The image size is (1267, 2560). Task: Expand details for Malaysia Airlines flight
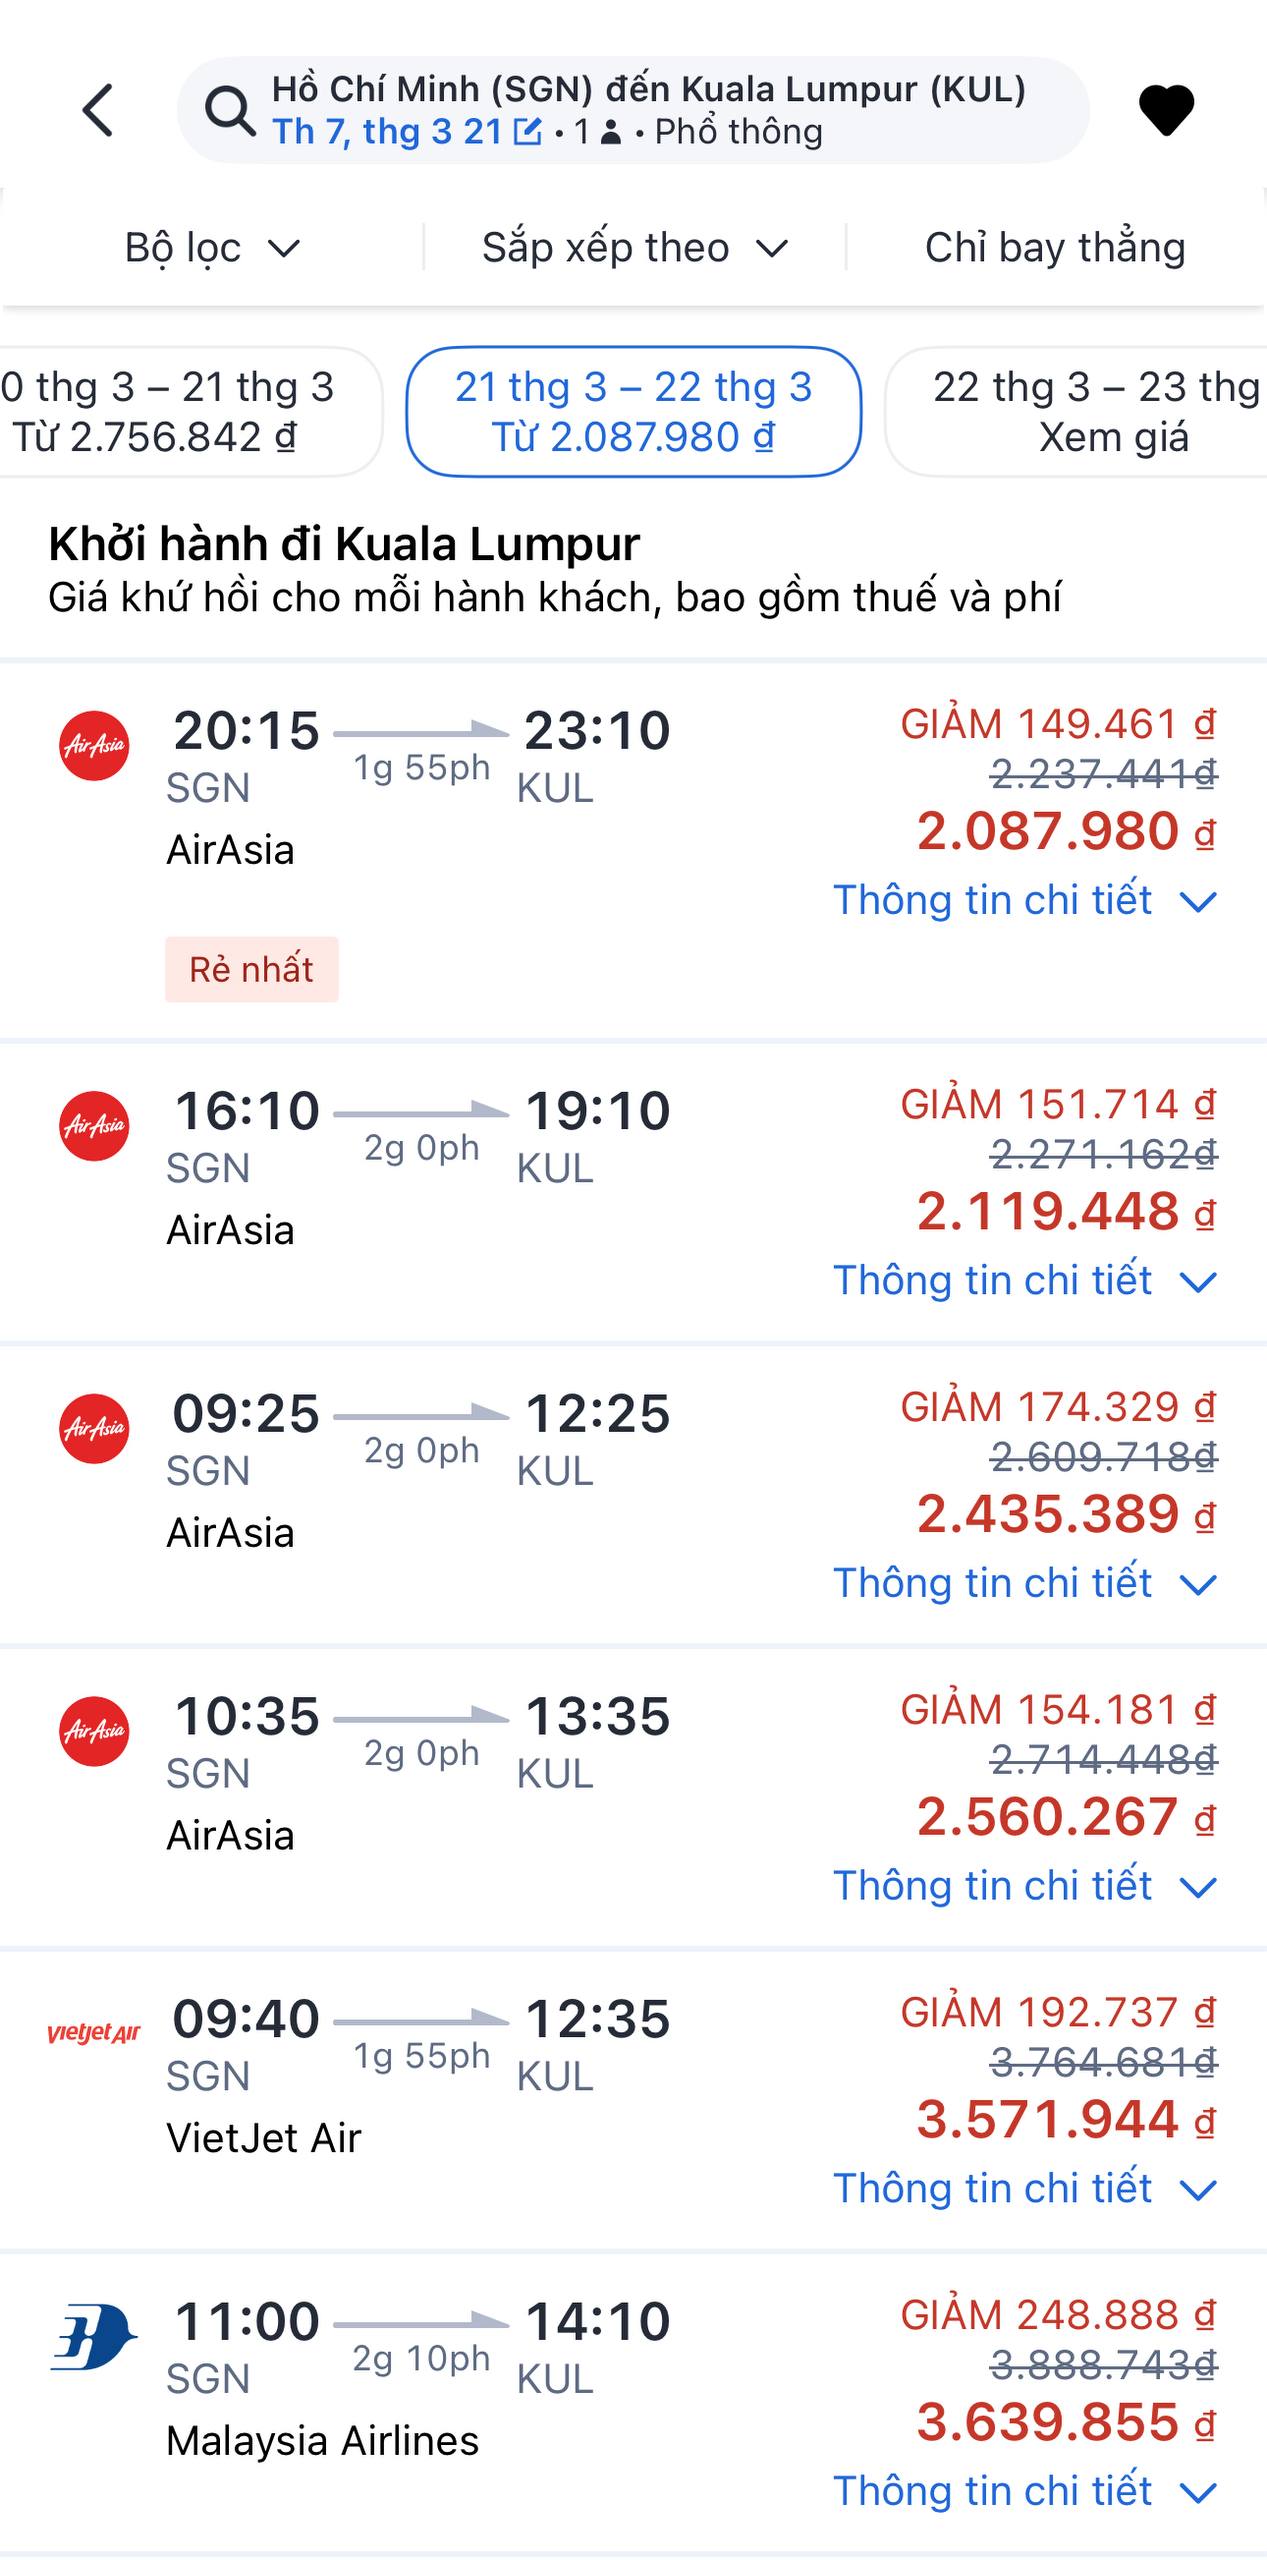point(1025,2491)
